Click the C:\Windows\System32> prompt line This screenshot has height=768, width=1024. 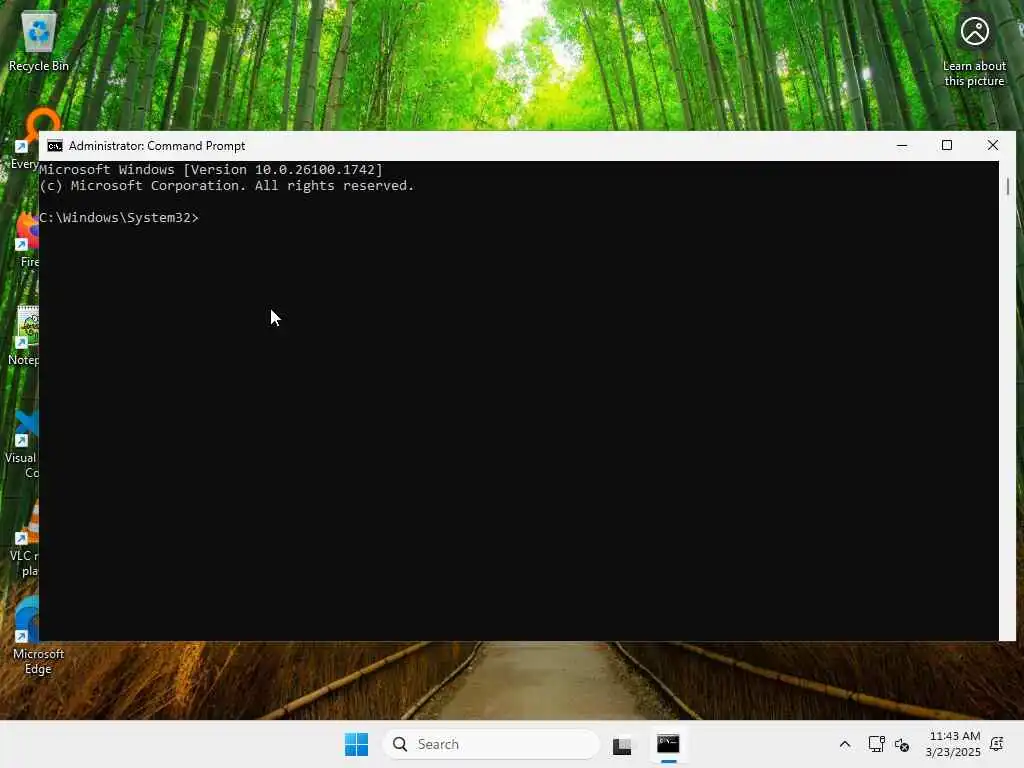119,217
